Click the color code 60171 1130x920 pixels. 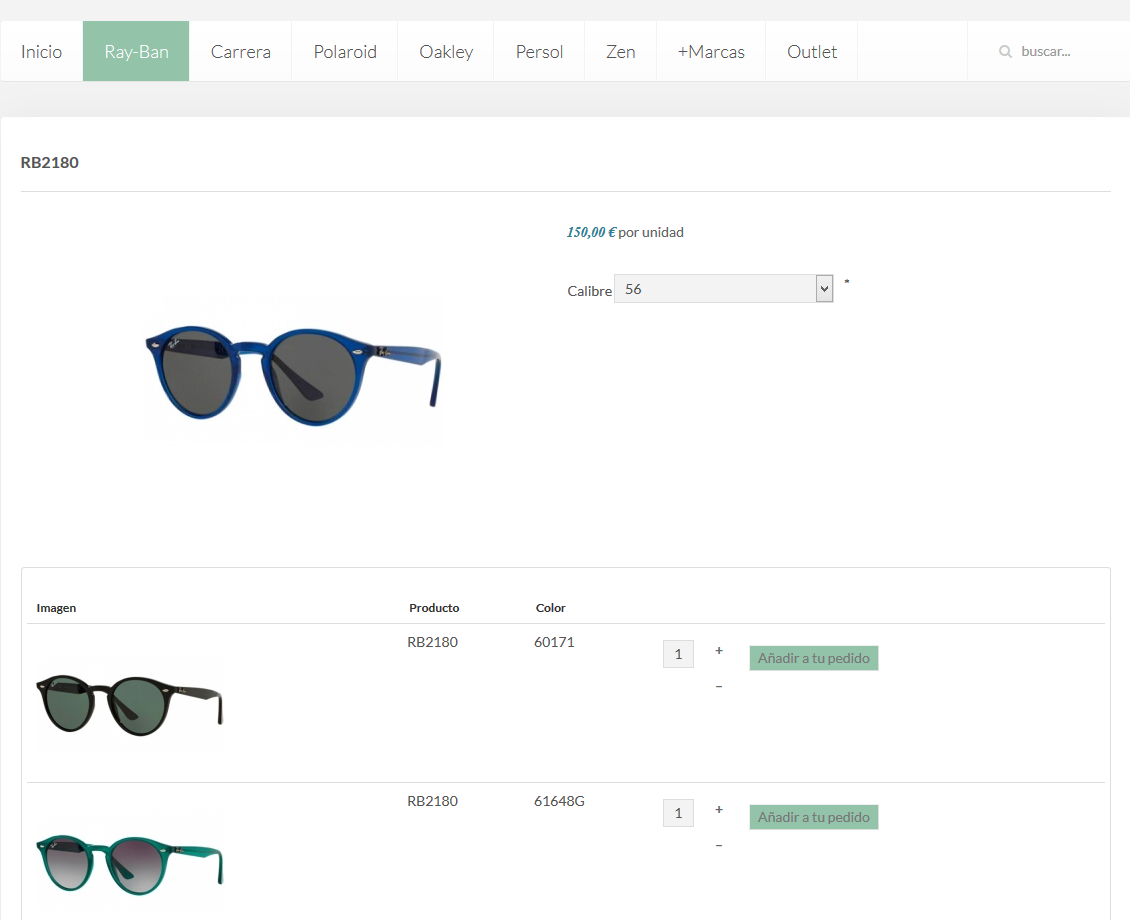(554, 642)
